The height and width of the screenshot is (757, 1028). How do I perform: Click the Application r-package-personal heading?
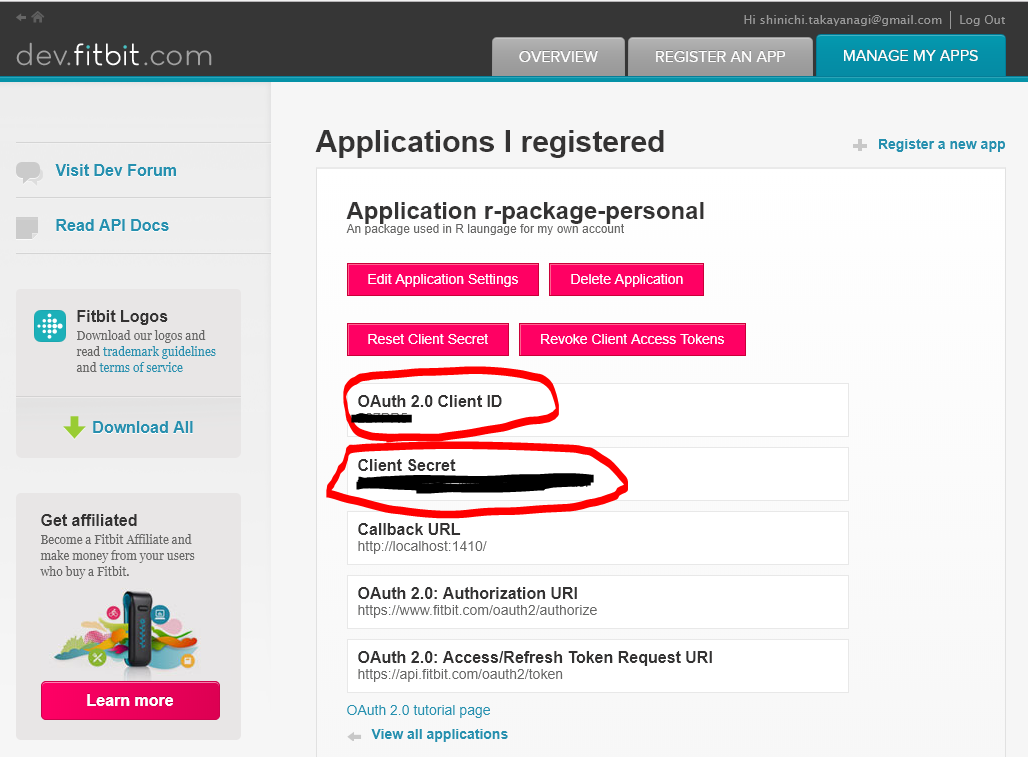point(525,211)
